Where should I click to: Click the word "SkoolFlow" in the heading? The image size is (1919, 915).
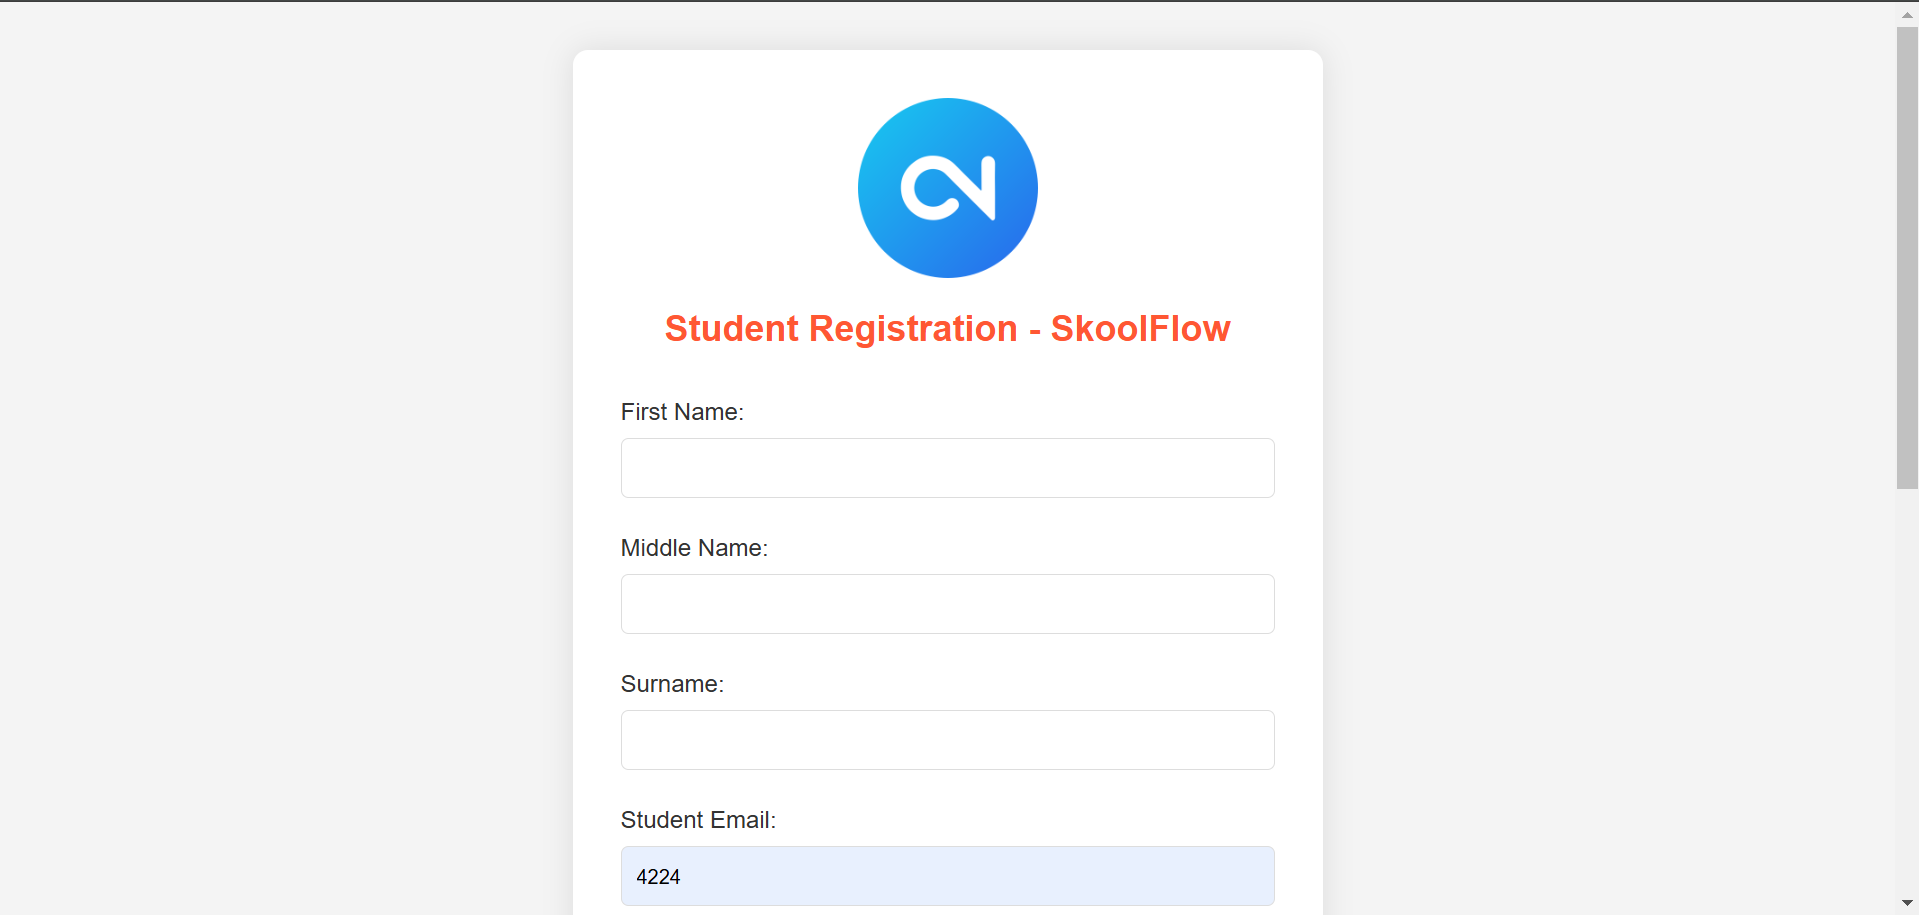pyautogui.click(x=1140, y=329)
